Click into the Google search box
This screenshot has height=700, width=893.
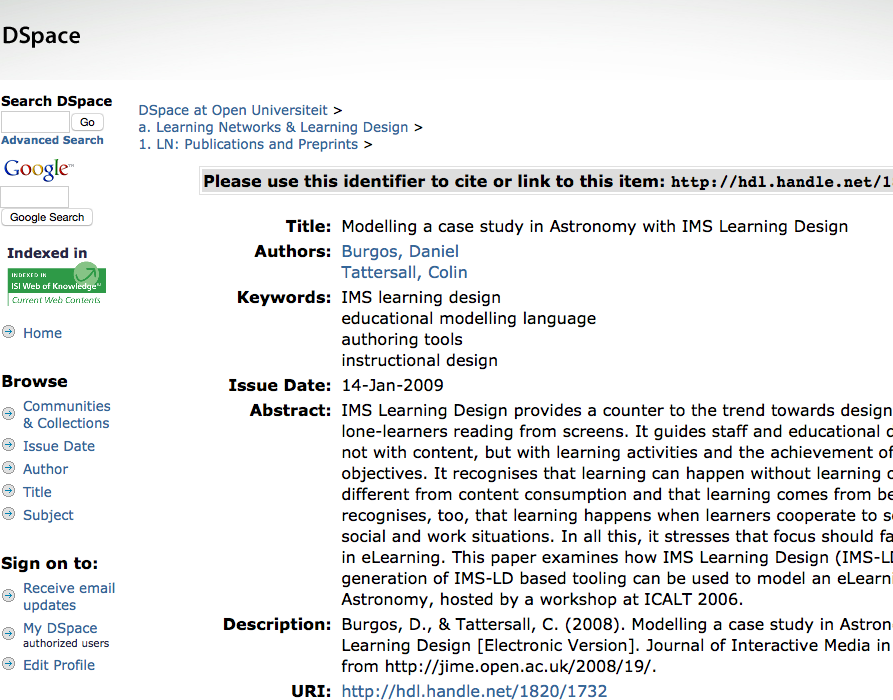pyautogui.click(x=35, y=196)
